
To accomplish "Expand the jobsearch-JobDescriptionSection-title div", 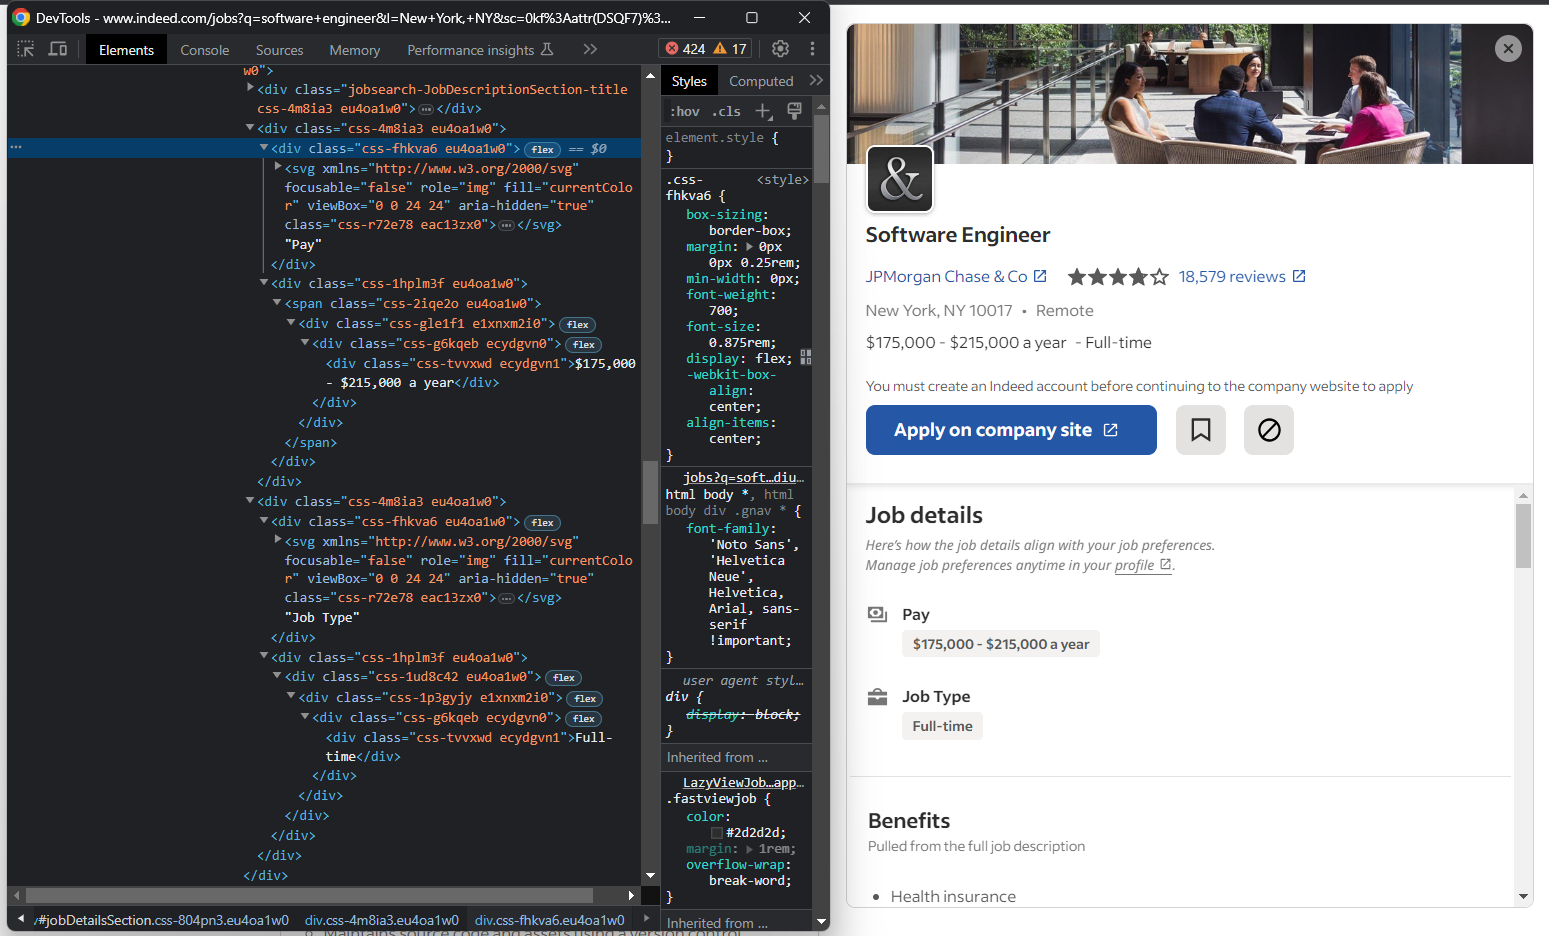I will click(251, 88).
